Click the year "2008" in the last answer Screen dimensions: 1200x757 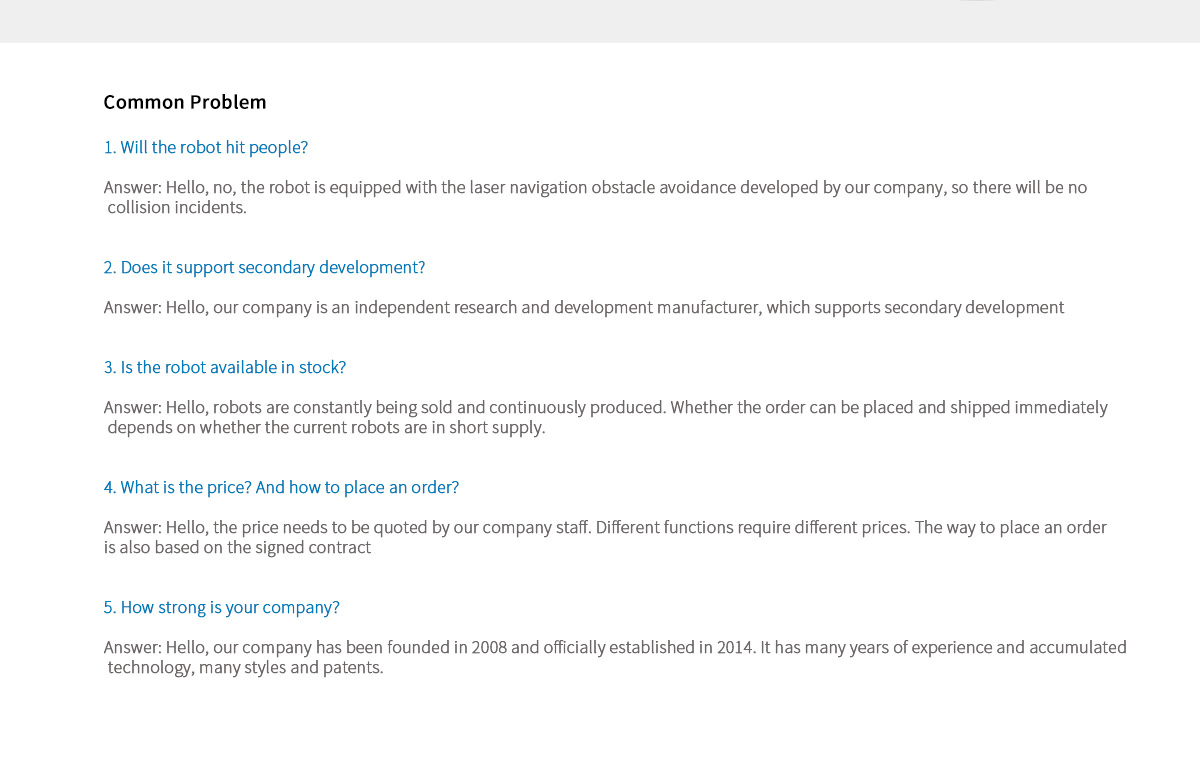click(489, 648)
